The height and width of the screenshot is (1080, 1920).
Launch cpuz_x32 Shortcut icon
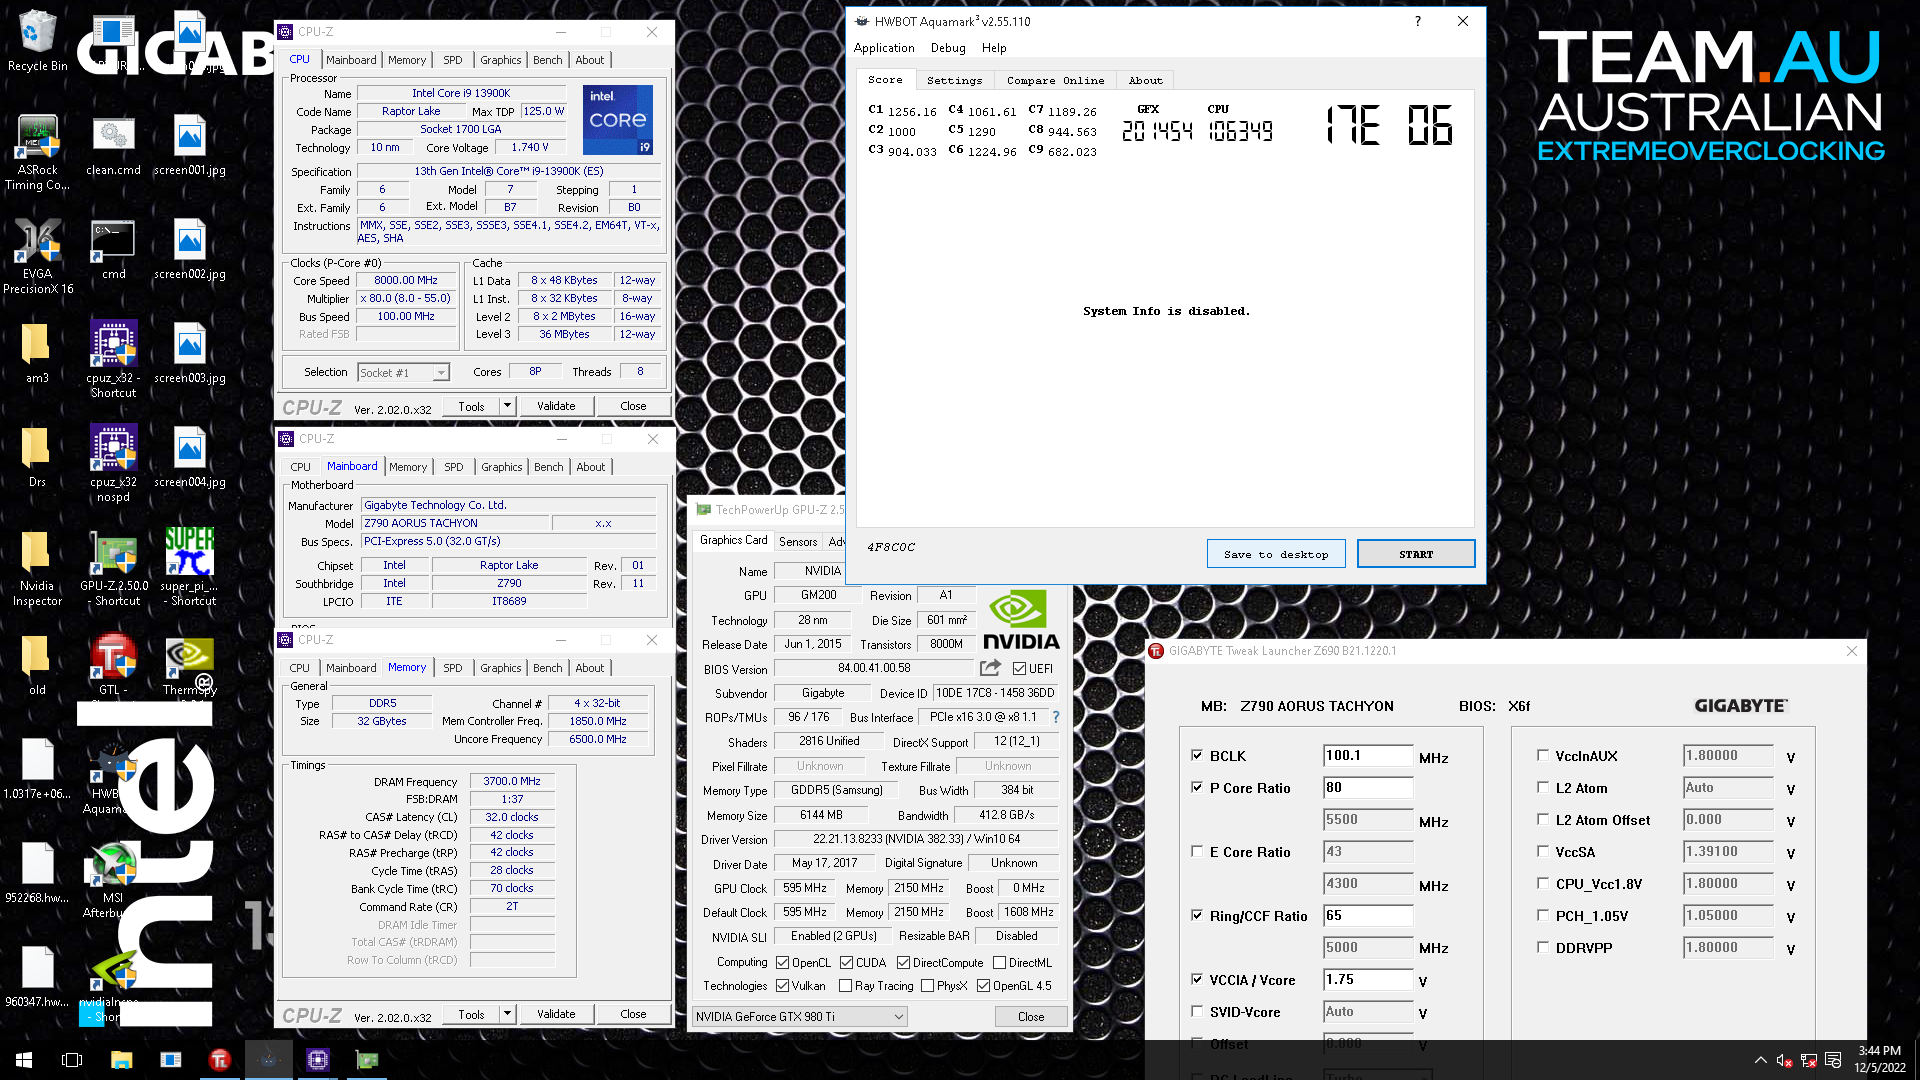[113, 360]
